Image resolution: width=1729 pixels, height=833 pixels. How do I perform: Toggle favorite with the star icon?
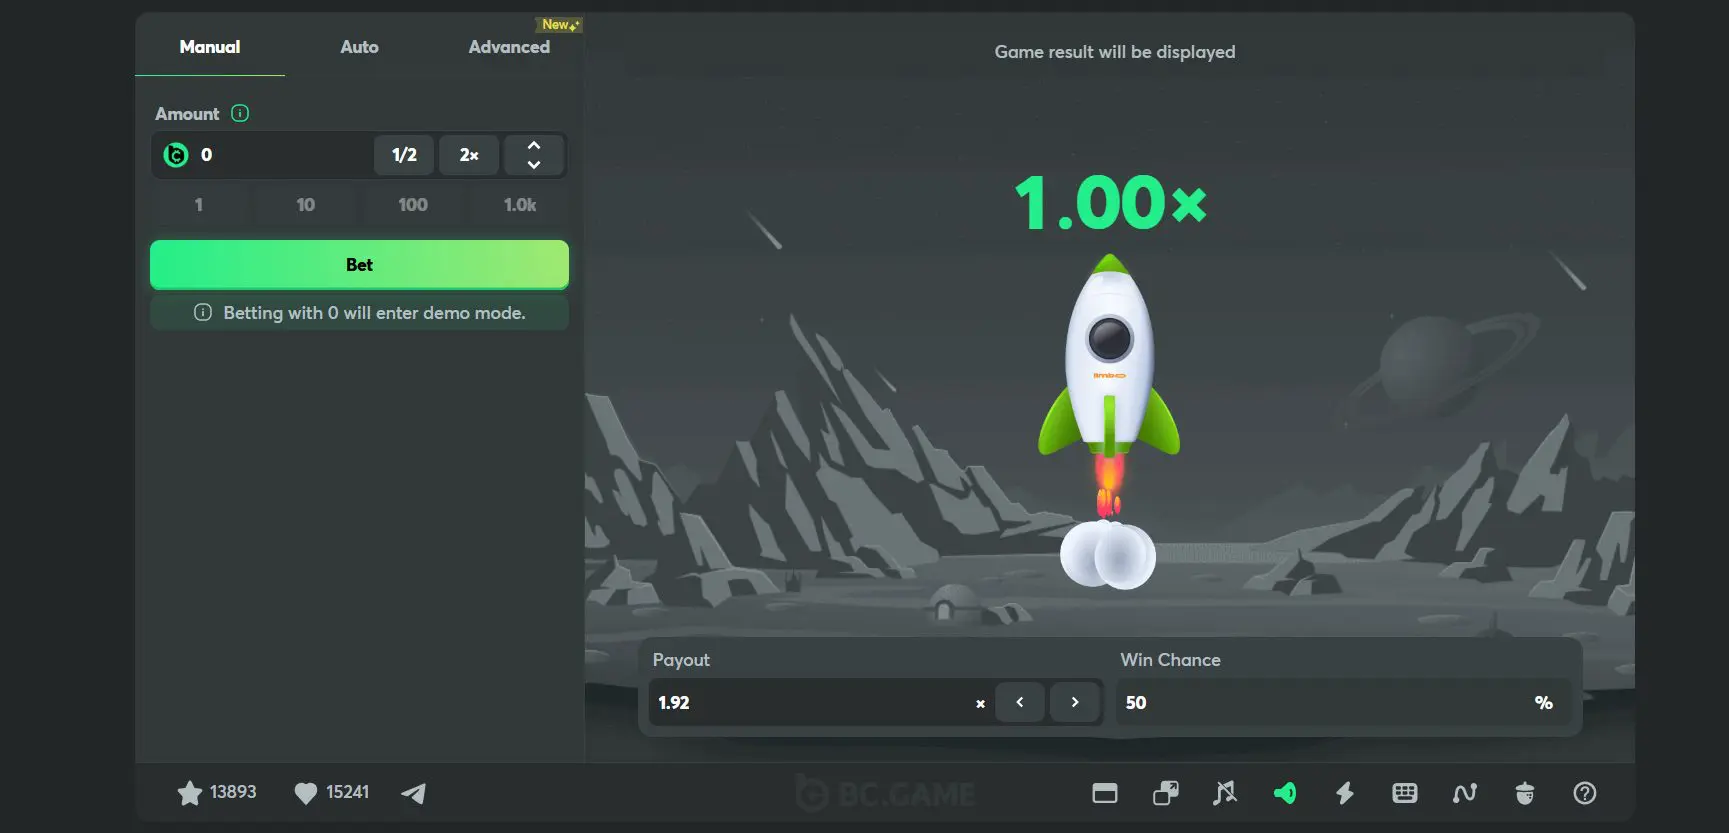[x=189, y=793]
